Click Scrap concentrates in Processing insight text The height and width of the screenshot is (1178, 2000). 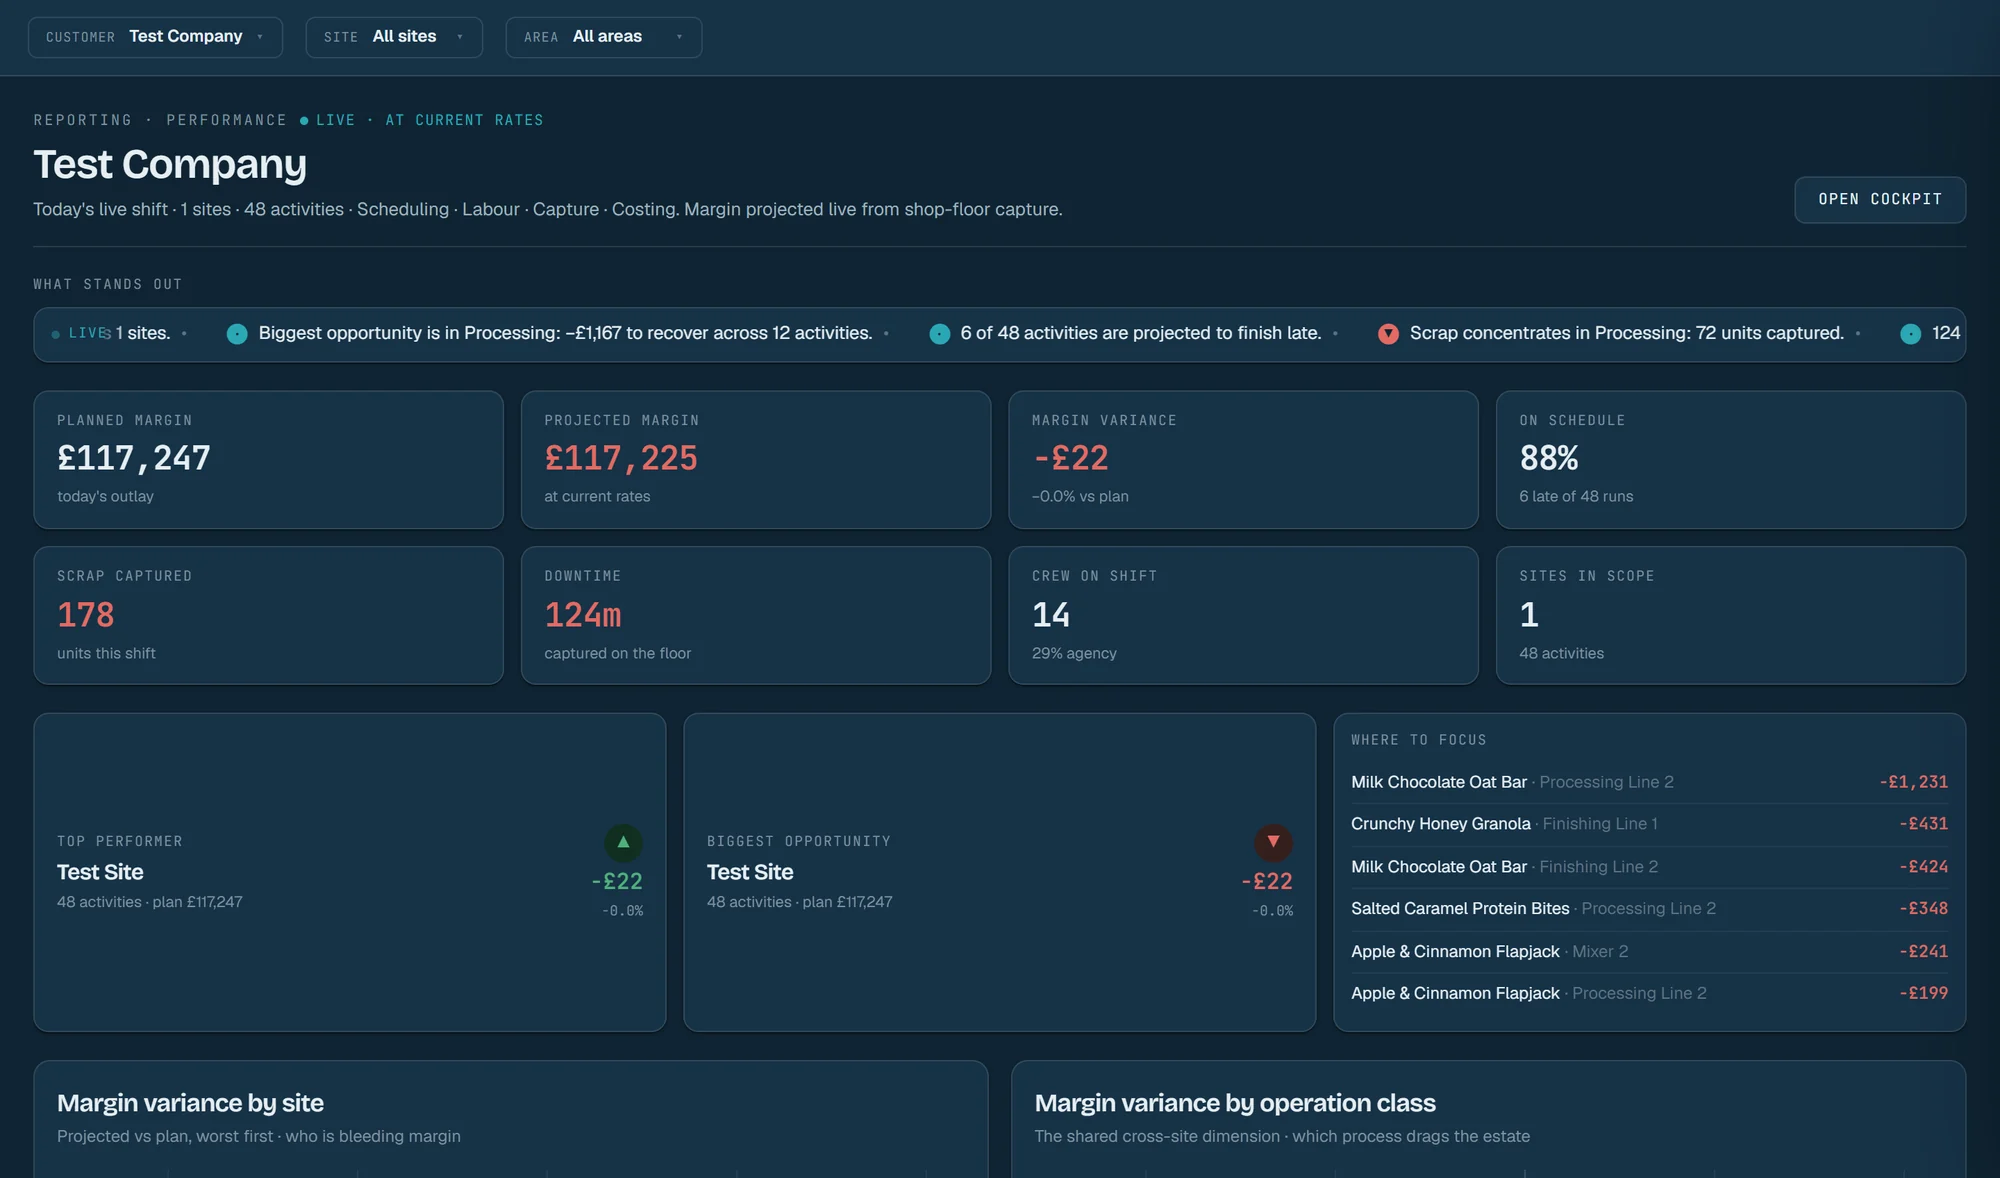point(1627,333)
